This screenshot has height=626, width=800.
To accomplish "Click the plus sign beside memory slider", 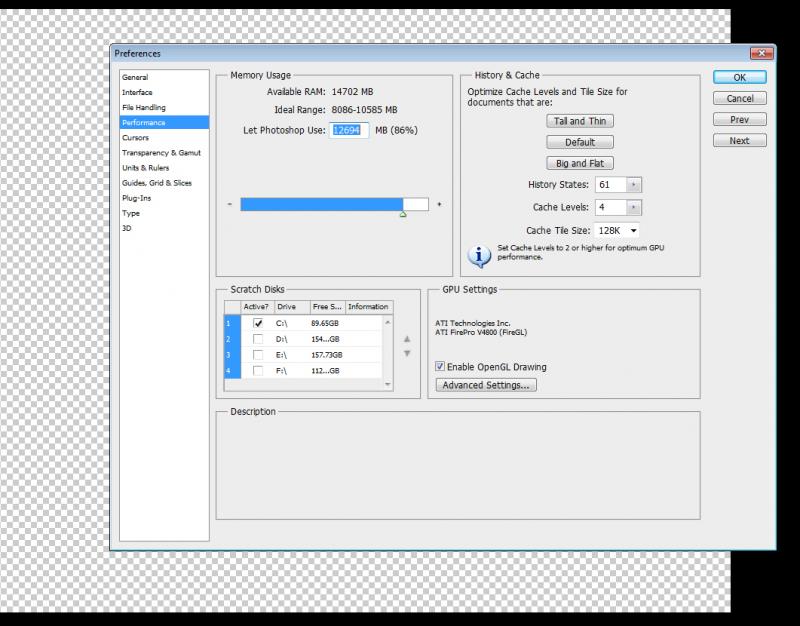I will (439, 204).
